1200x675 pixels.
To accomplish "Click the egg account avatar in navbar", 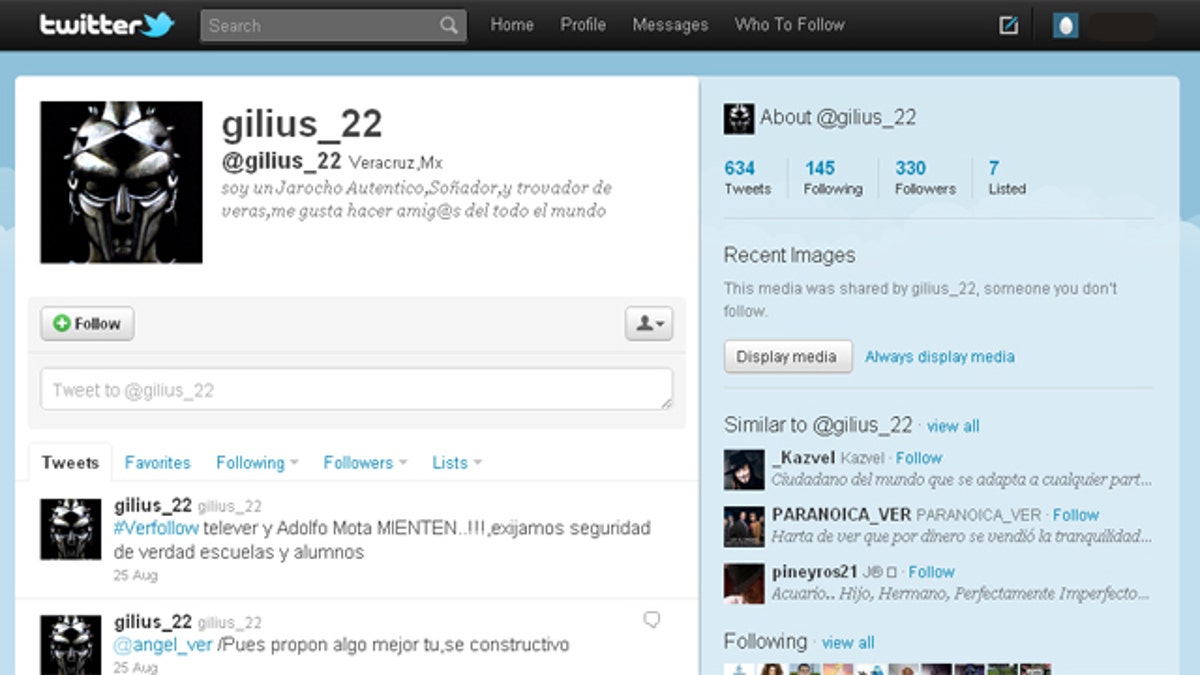I will tap(1065, 26).
